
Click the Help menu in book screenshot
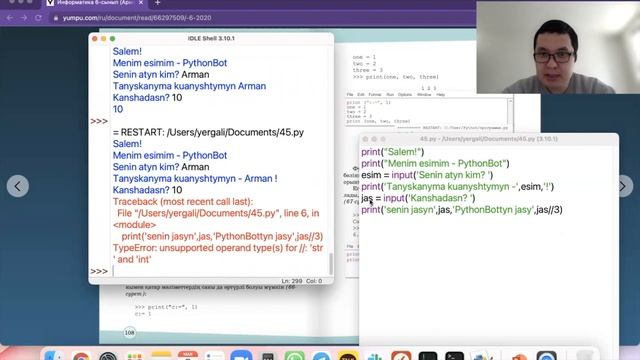click(x=440, y=95)
